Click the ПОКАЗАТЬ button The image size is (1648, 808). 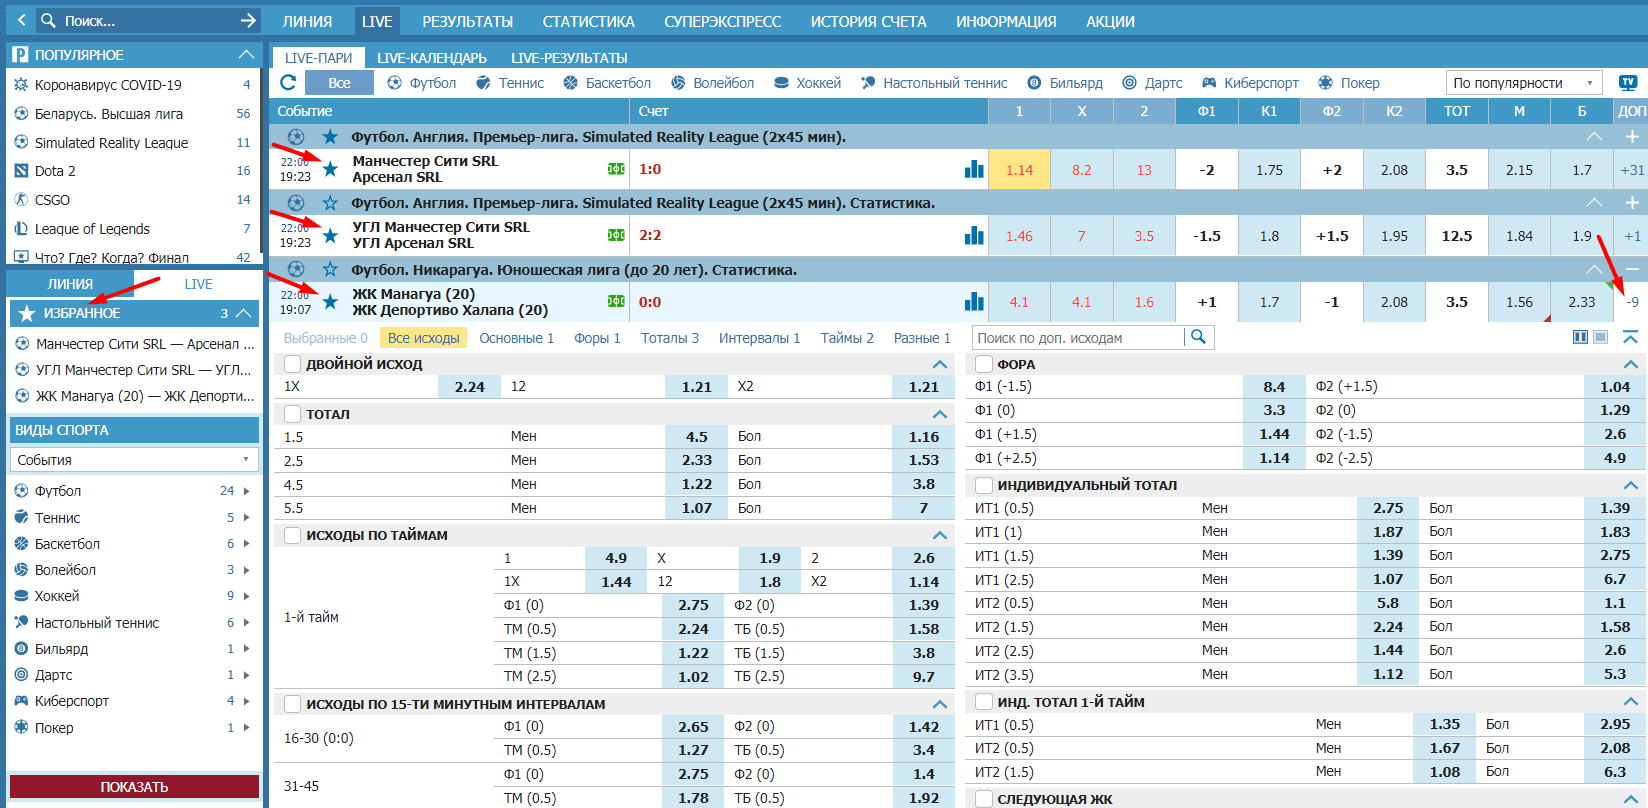134,787
